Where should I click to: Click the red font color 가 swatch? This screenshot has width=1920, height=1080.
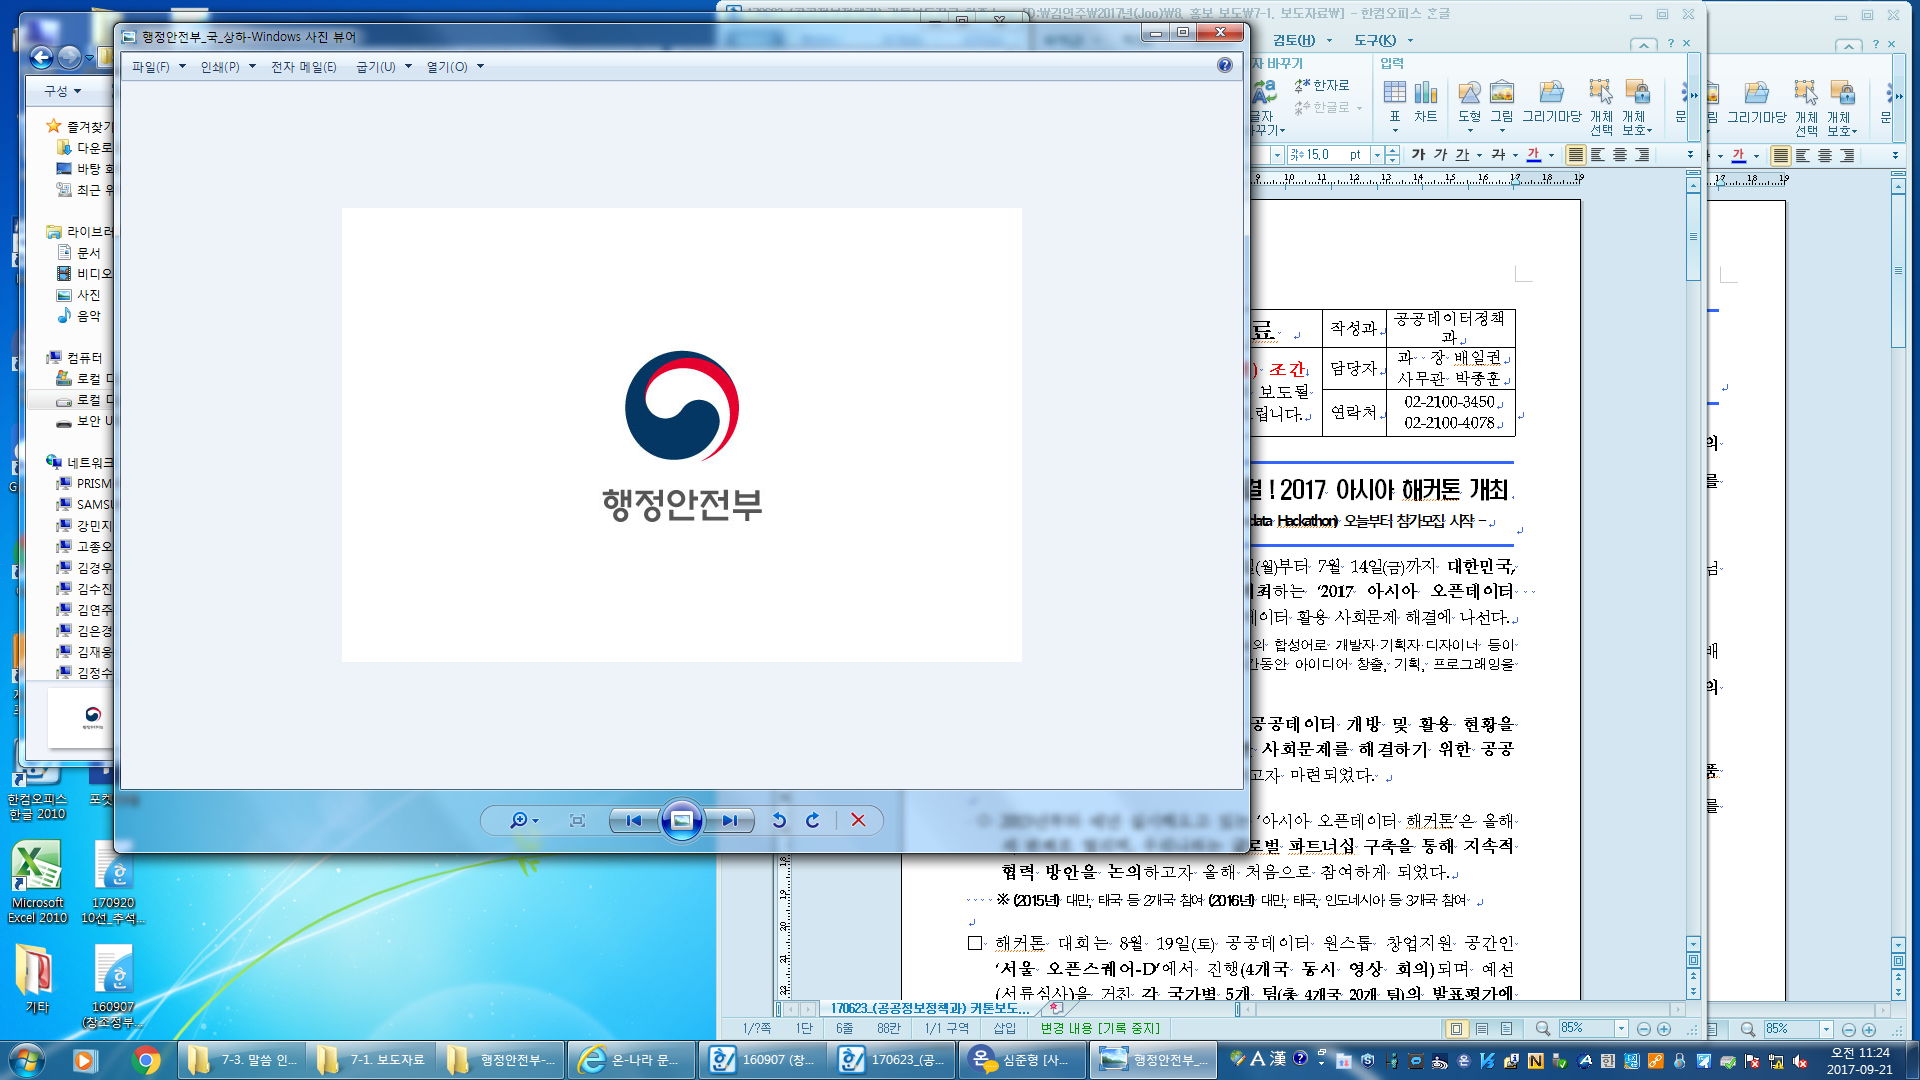click(x=1534, y=155)
